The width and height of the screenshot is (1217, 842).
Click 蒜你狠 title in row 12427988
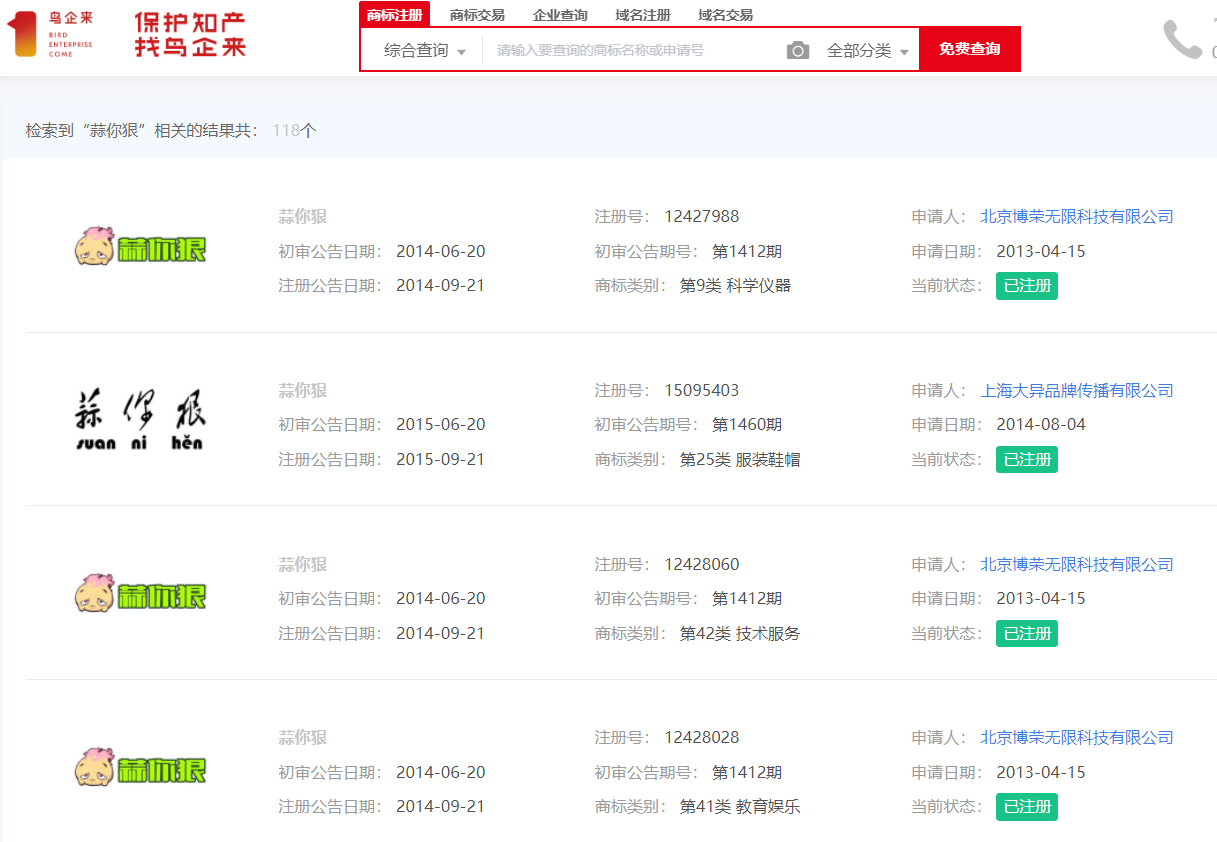303,217
